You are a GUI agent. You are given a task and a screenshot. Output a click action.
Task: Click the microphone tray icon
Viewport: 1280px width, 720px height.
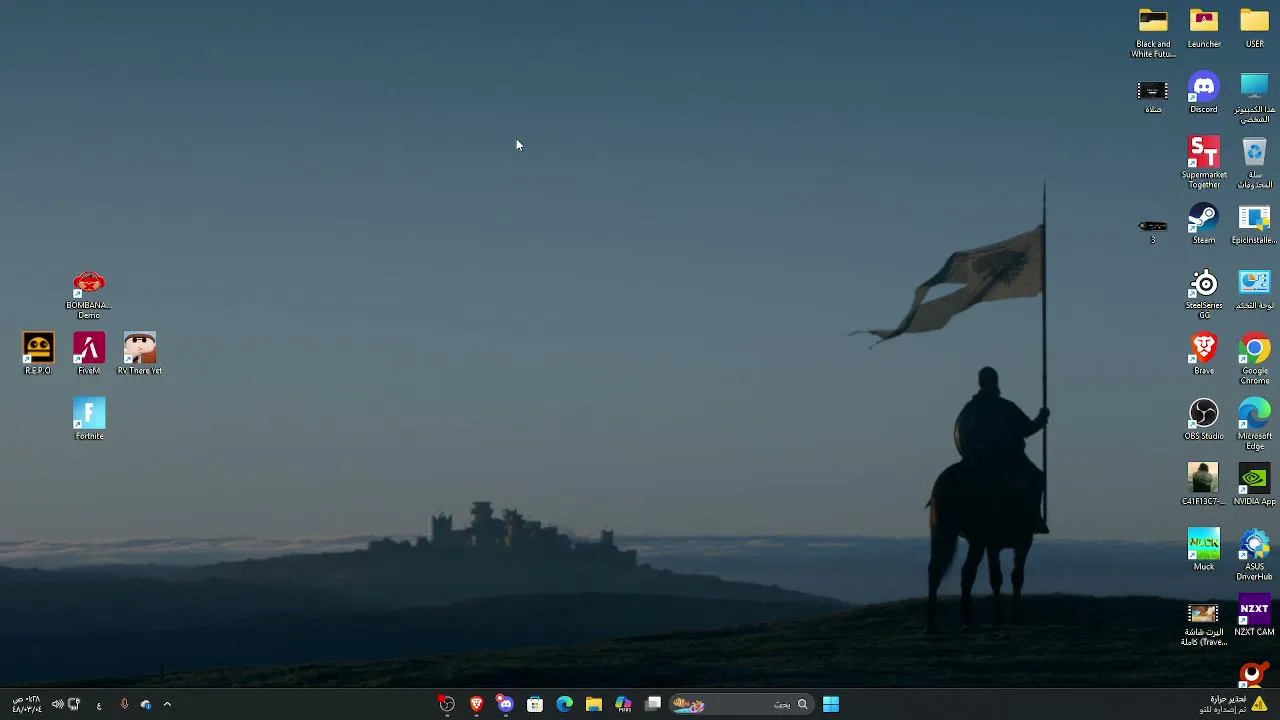tap(124, 704)
